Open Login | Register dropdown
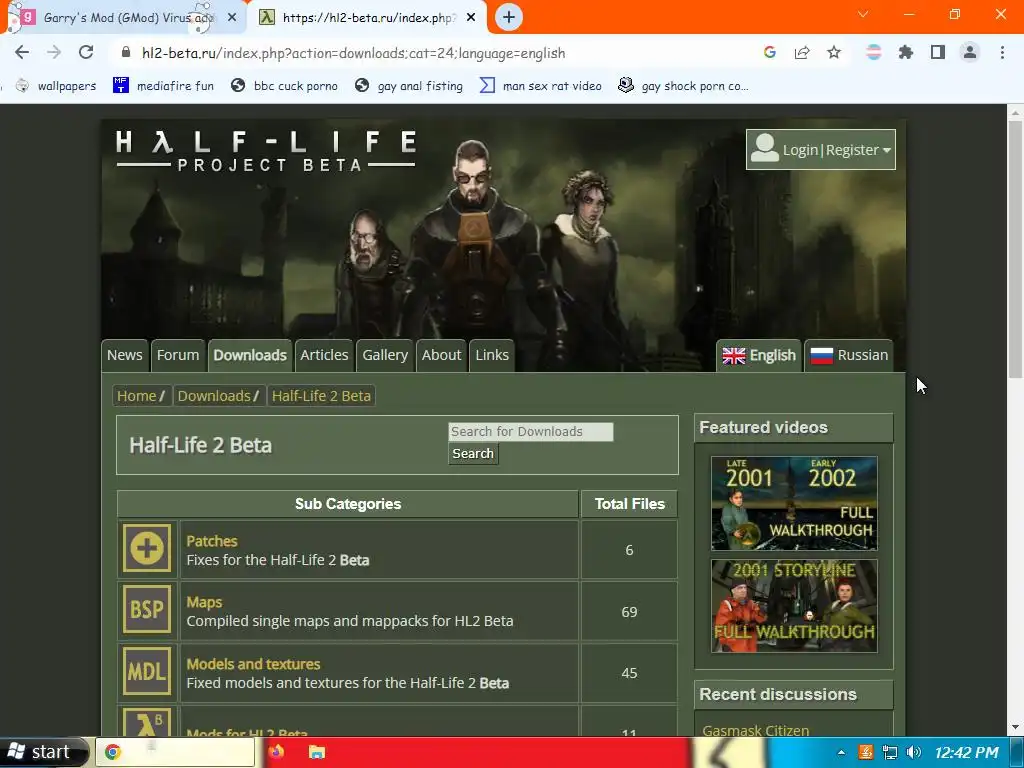Viewport: 1024px width, 768px height. (820, 150)
